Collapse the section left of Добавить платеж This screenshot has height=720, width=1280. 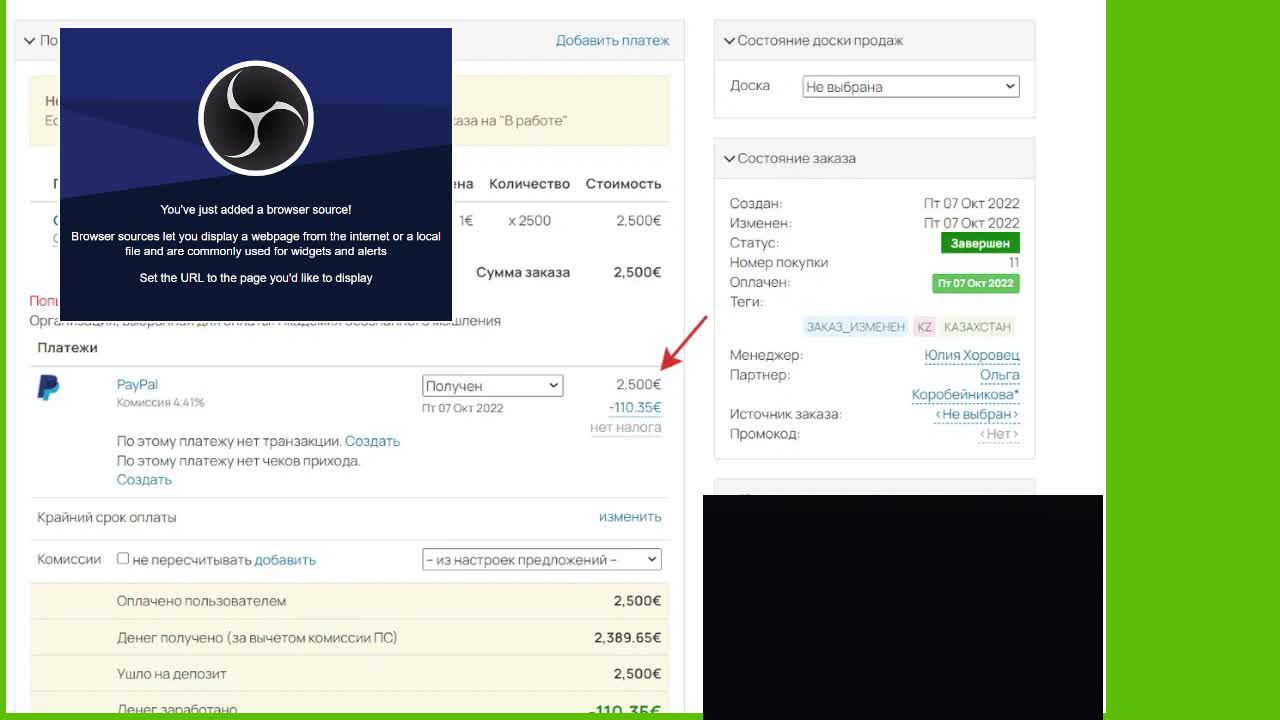pyautogui.click(x=30, y=41)
